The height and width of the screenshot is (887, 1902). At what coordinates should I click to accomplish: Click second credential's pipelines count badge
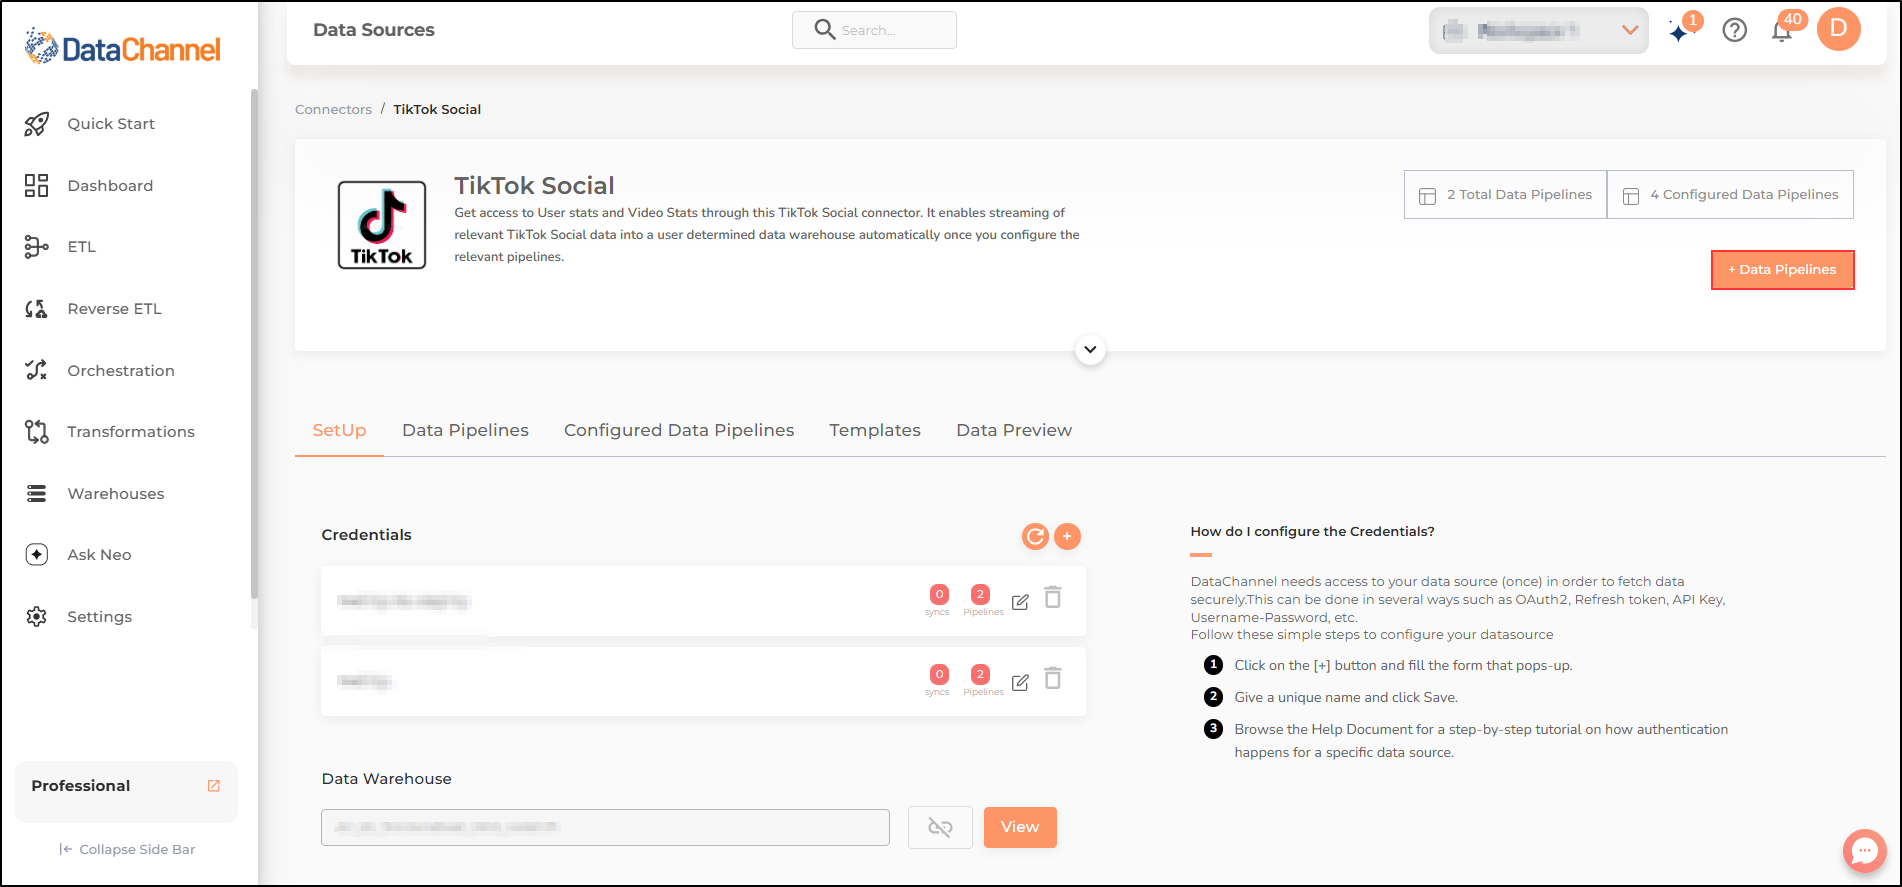pos(980,674)
